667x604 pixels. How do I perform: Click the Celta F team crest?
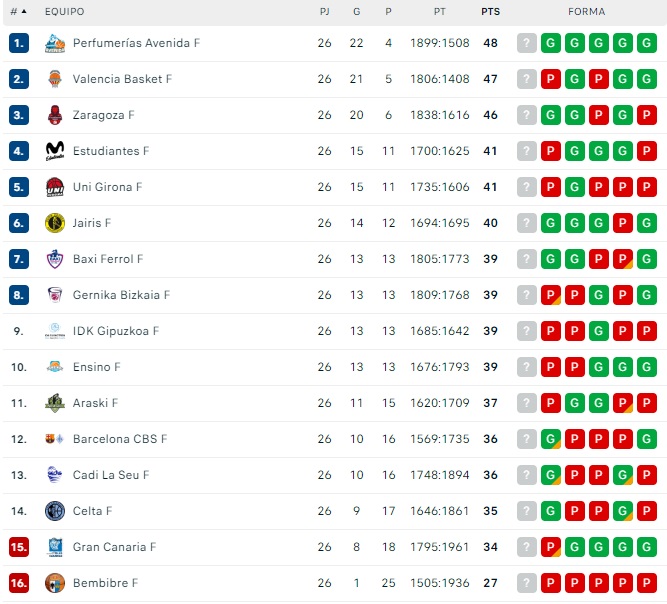coord(55,511)
